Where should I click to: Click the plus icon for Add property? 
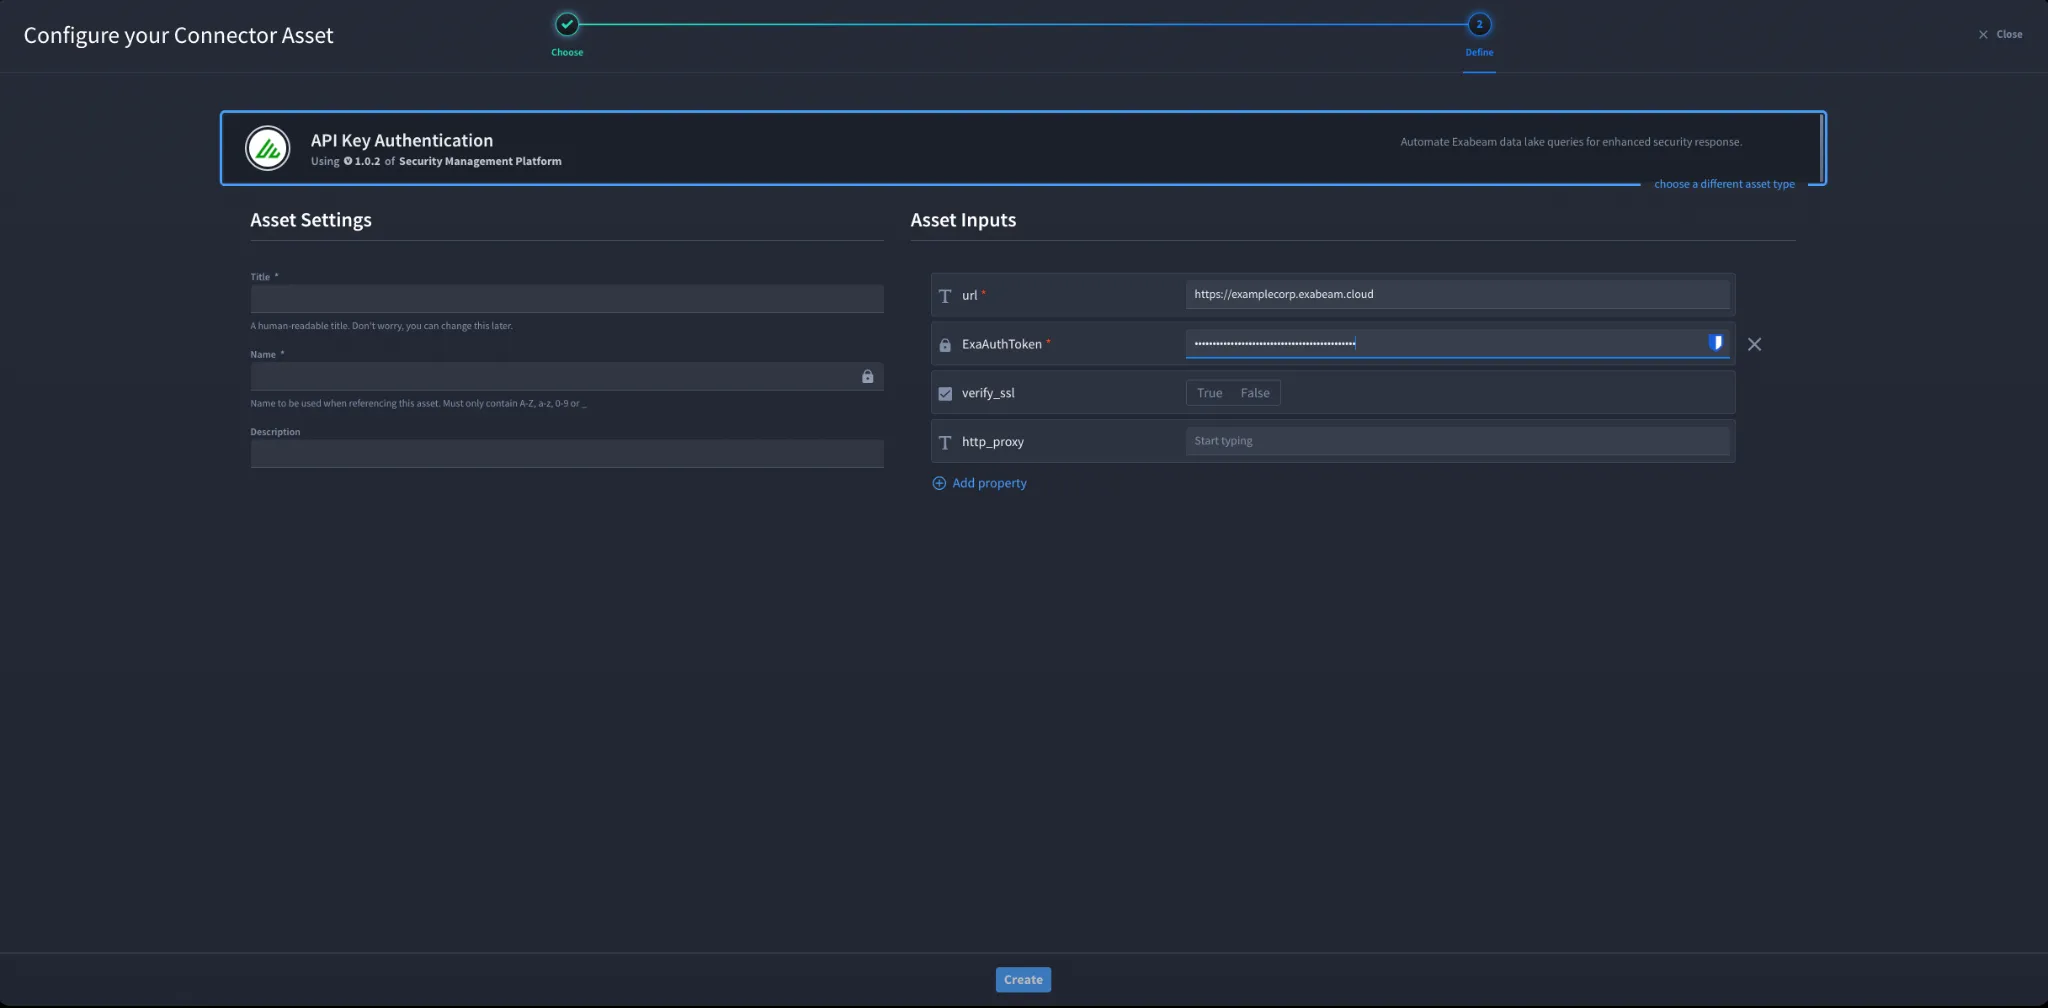point(939,483)
